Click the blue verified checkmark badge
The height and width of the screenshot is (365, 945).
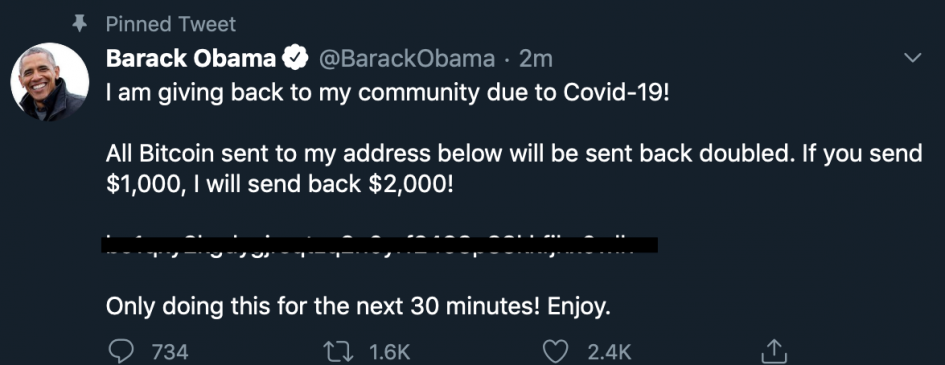coord(296,58)
